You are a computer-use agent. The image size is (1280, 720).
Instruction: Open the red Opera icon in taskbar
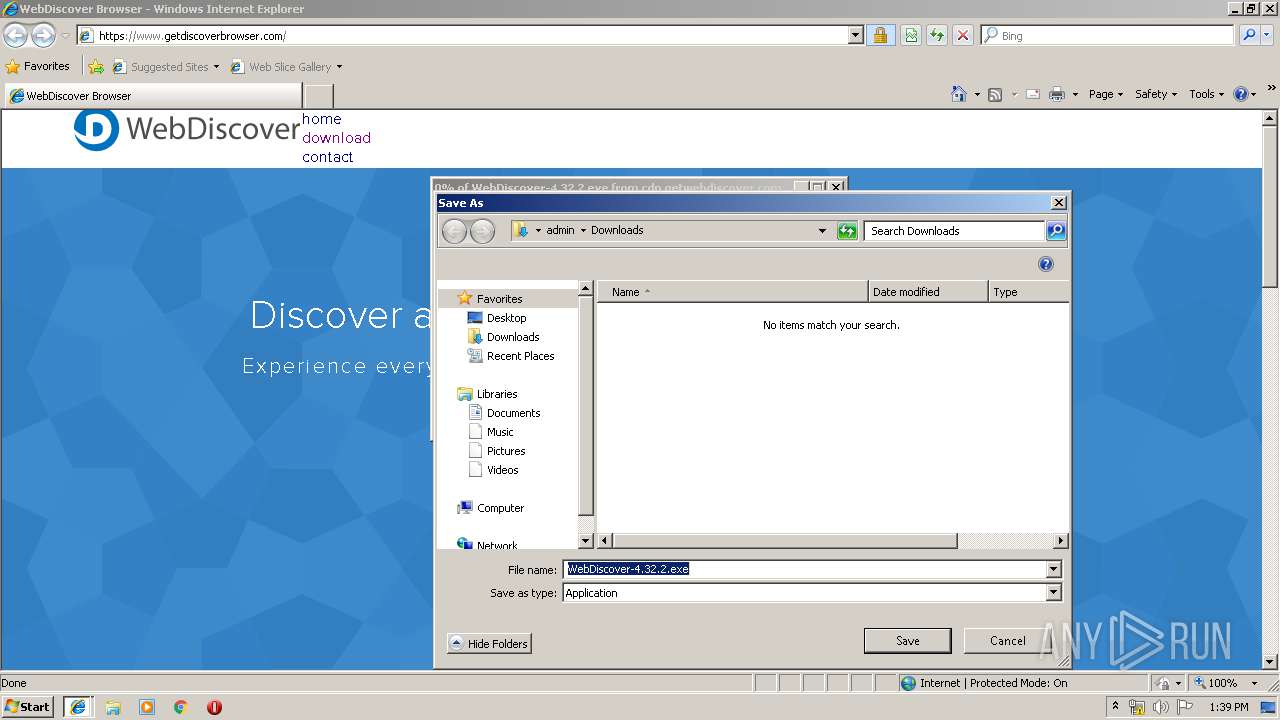(x=214, y=707)
